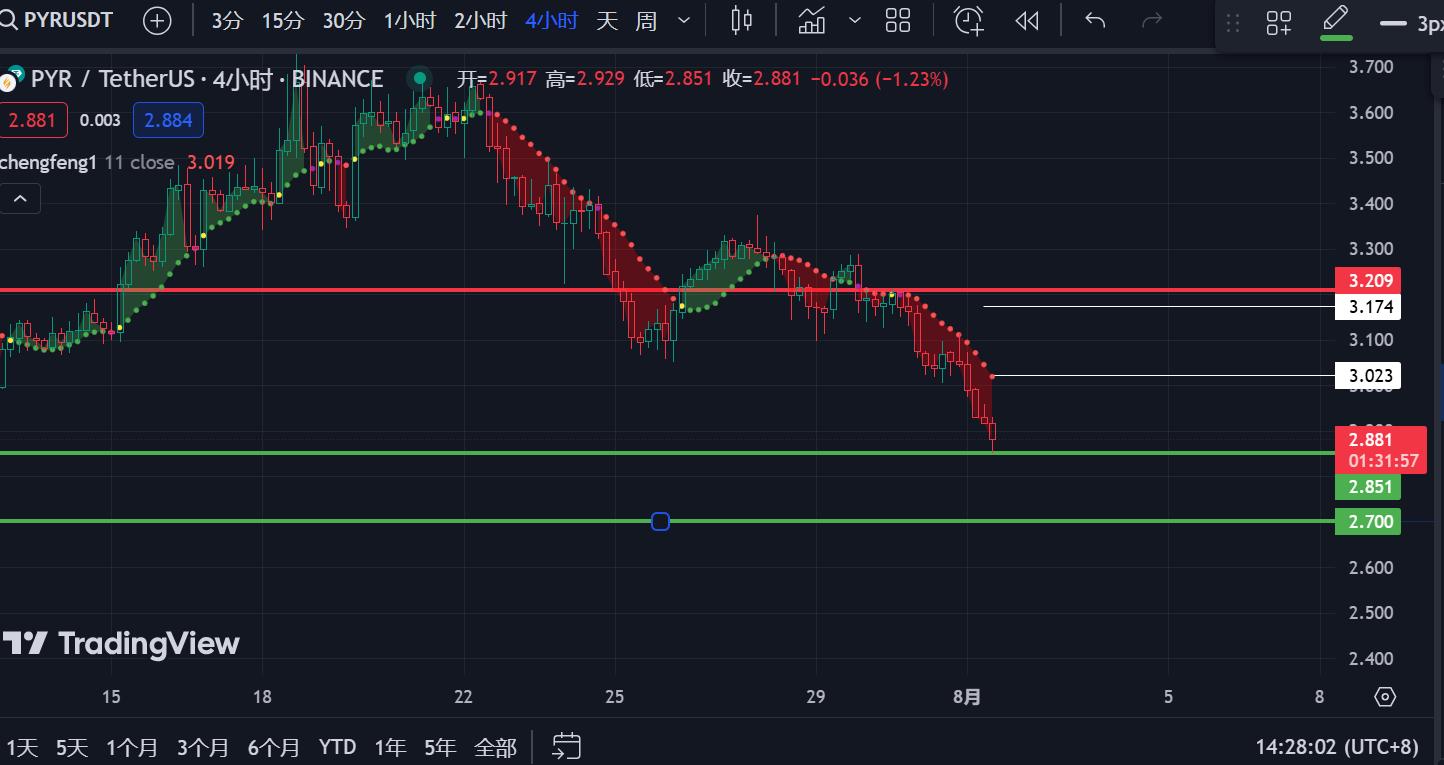Click the compare or add symbol plus icon
1444x765 pixels.
point(157,20)
